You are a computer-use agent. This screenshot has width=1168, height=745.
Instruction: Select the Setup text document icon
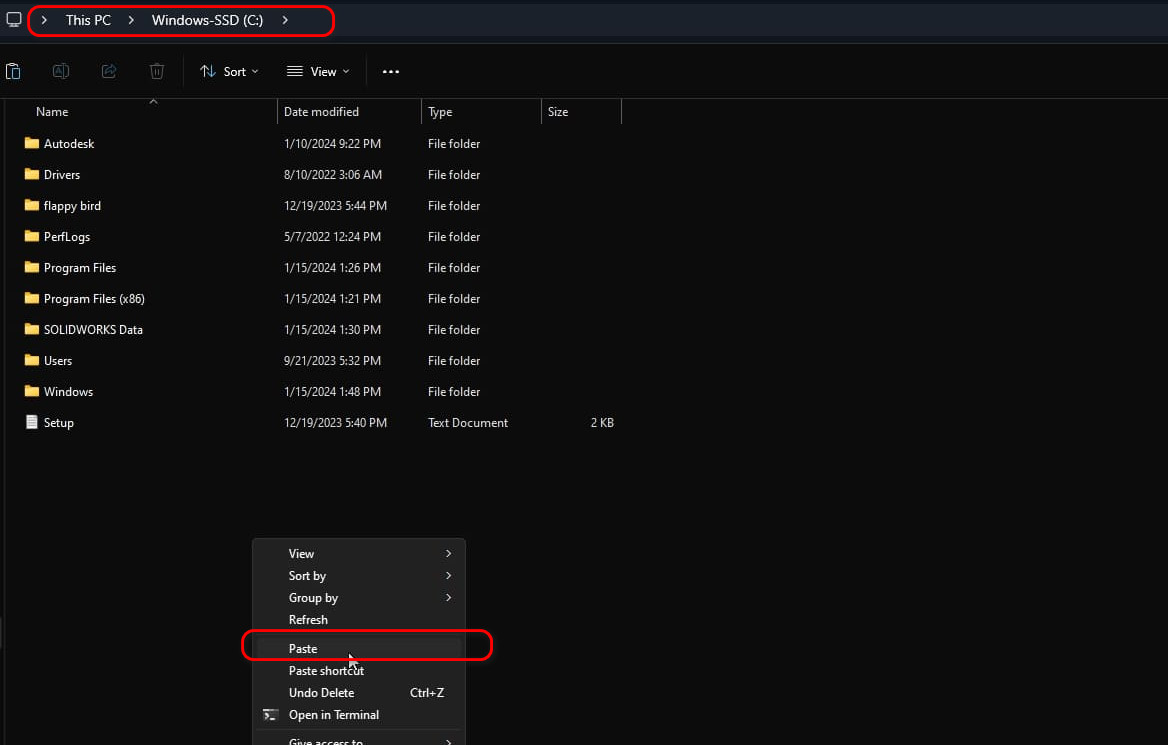point(31,422)
